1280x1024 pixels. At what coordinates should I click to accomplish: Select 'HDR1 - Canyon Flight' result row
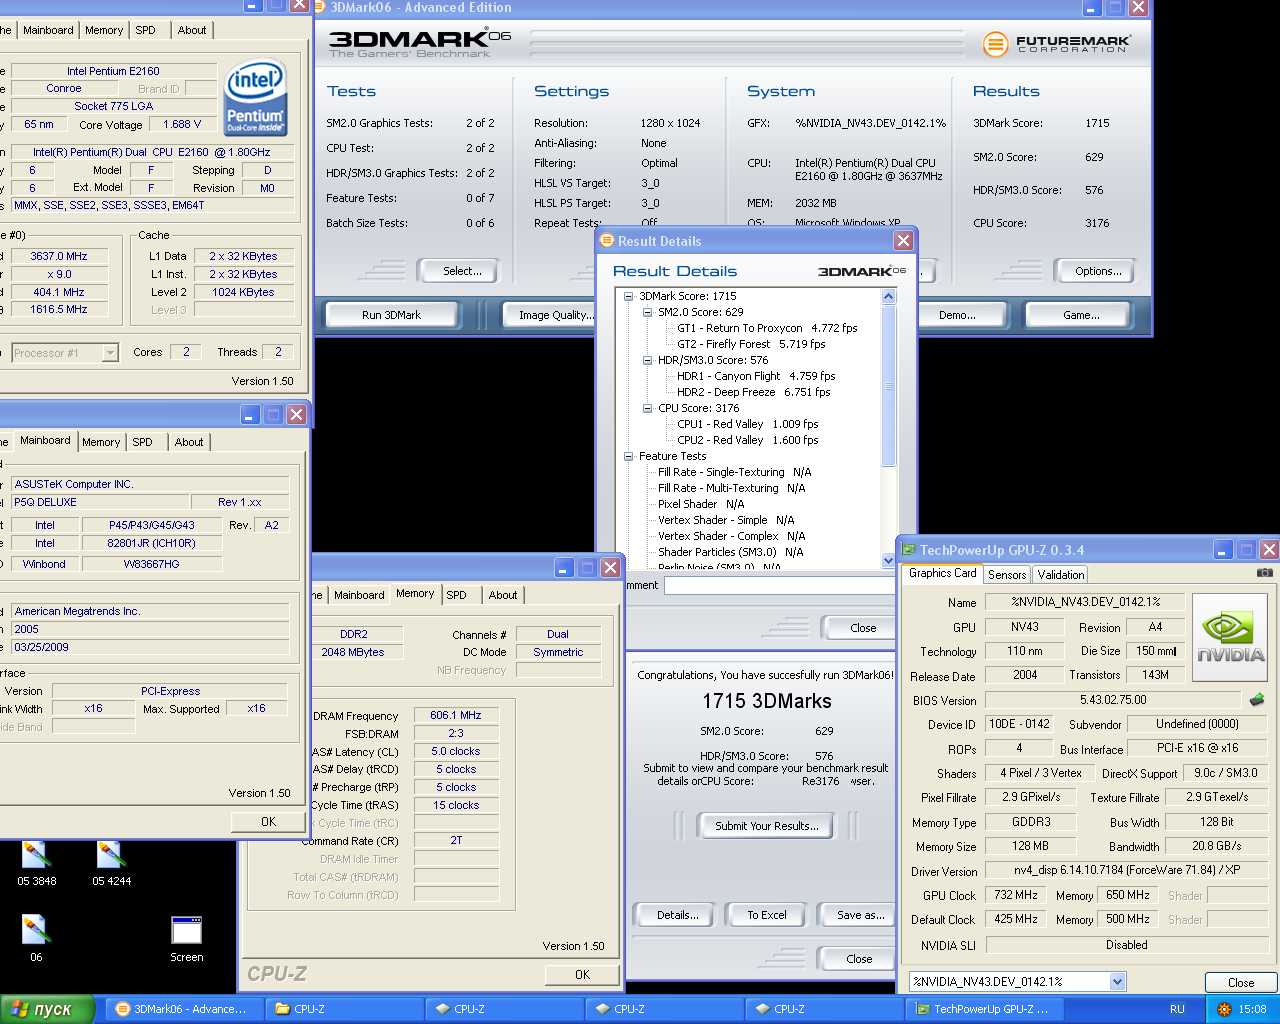point(756,376)
